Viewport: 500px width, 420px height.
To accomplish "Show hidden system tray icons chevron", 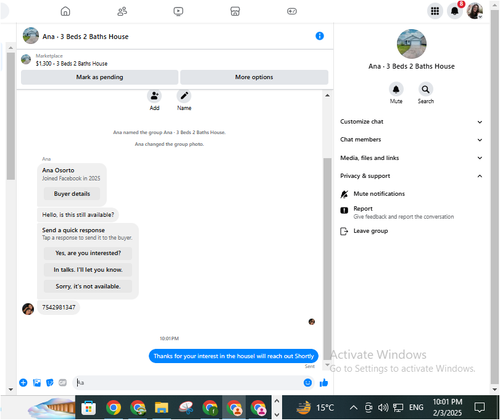I will coord(353,407).
